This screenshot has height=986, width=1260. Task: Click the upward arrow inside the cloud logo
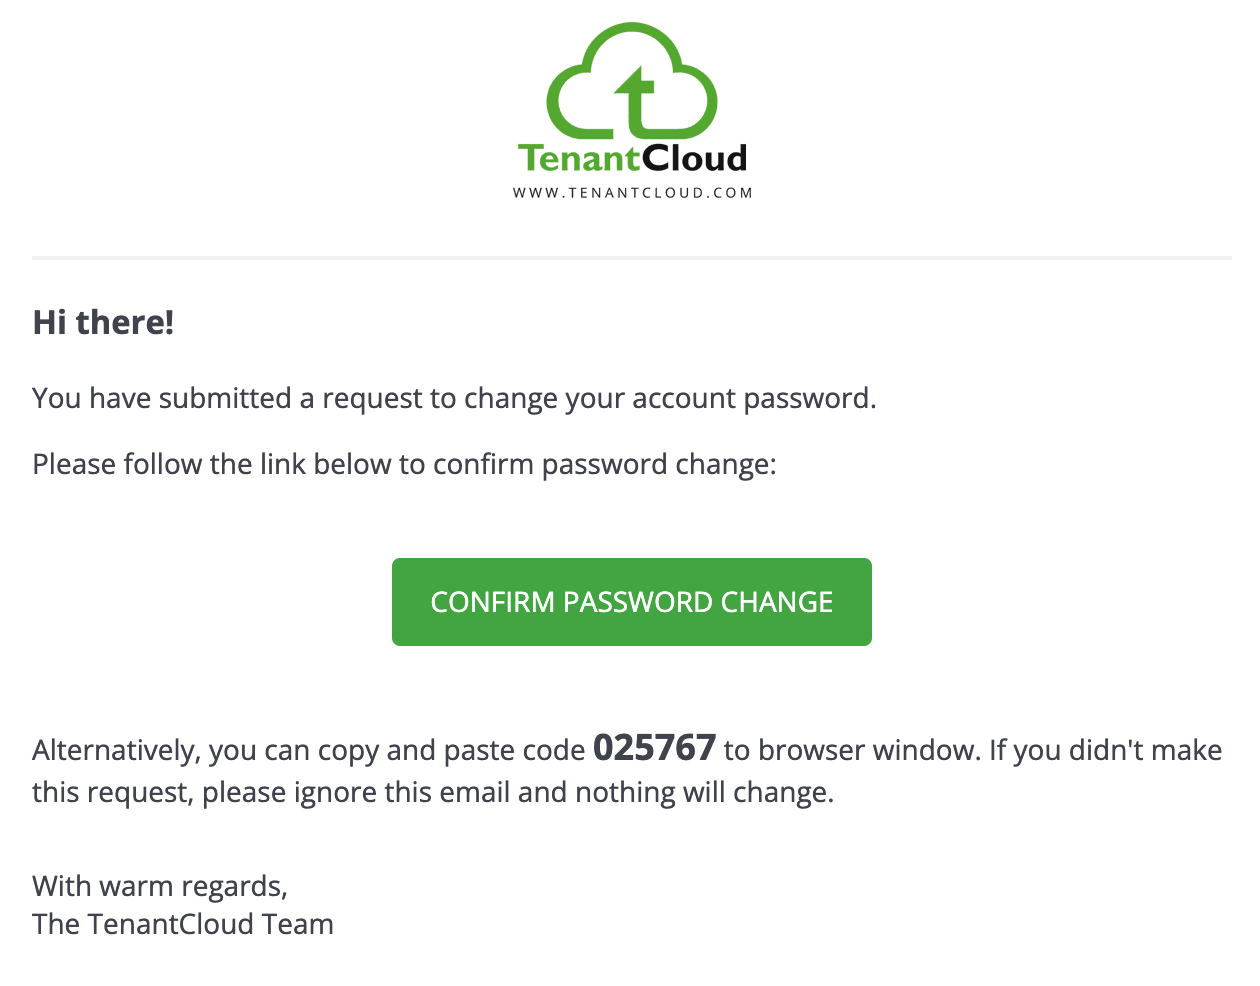635,98
